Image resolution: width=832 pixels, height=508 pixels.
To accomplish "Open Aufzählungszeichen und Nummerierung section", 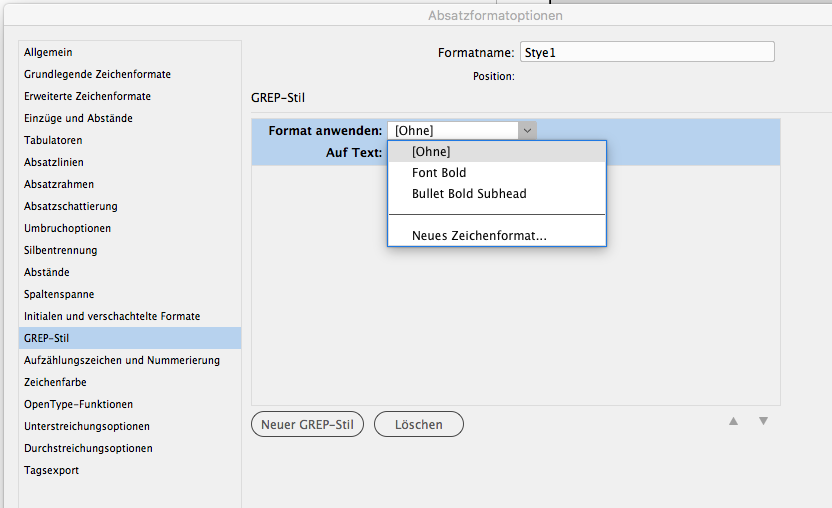I will coord(122,360).
